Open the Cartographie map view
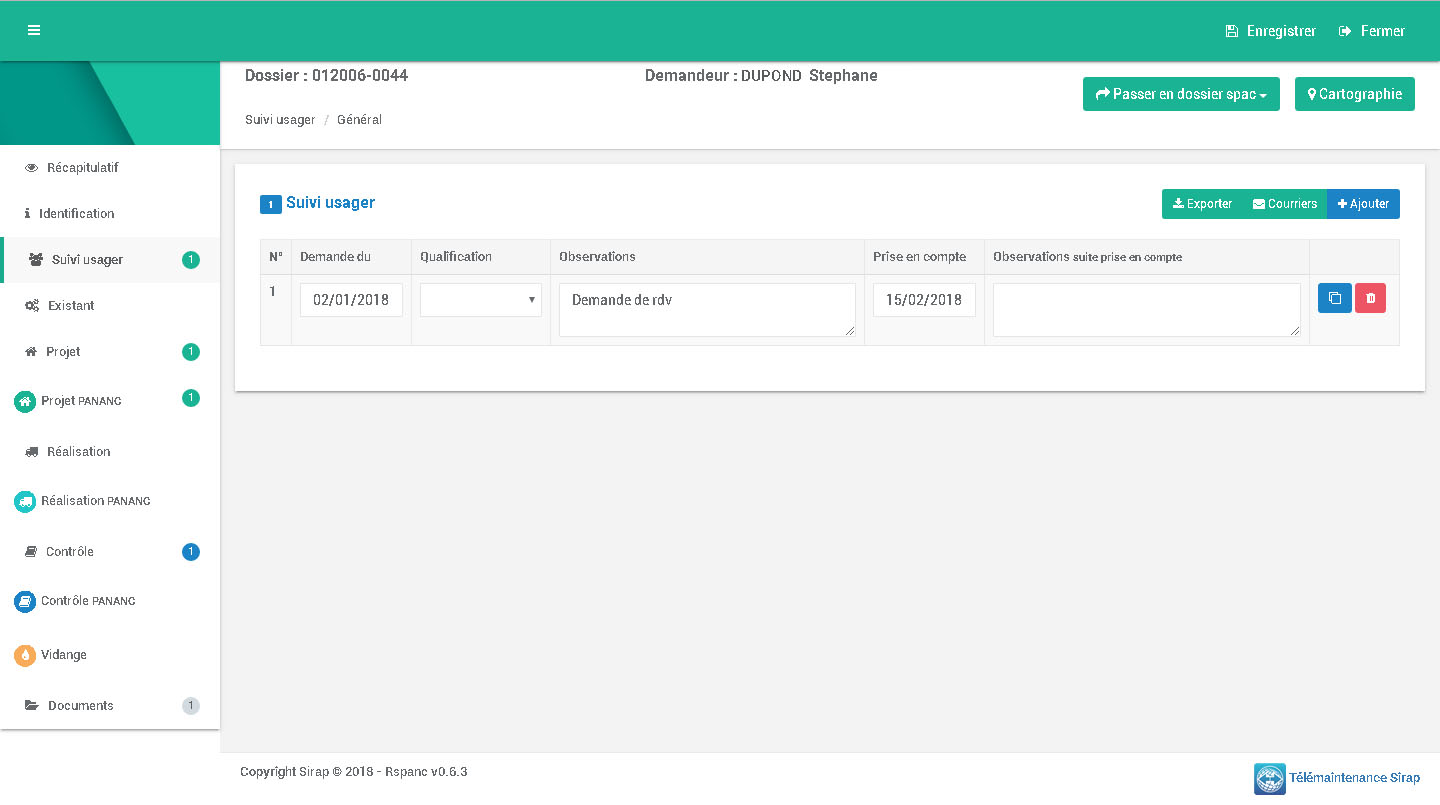The height and width of the screenshot is (805, 1440). point(1355,94)
